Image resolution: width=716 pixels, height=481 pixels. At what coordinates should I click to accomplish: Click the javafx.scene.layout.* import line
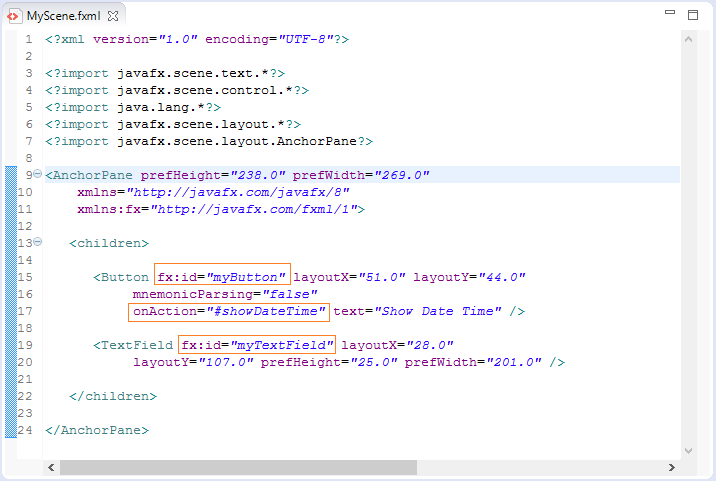173,124
